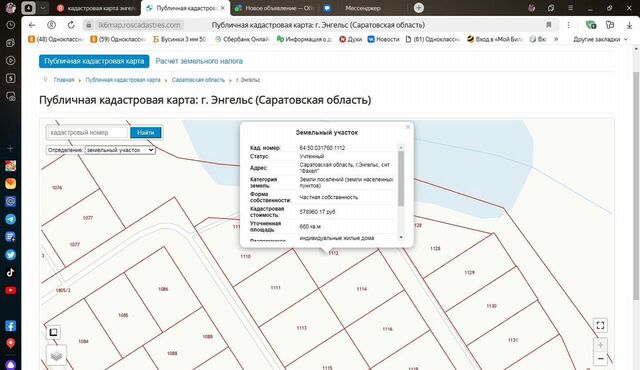Open a new browser tab with plus
The image size is (640, 370).
click(419, 8)
